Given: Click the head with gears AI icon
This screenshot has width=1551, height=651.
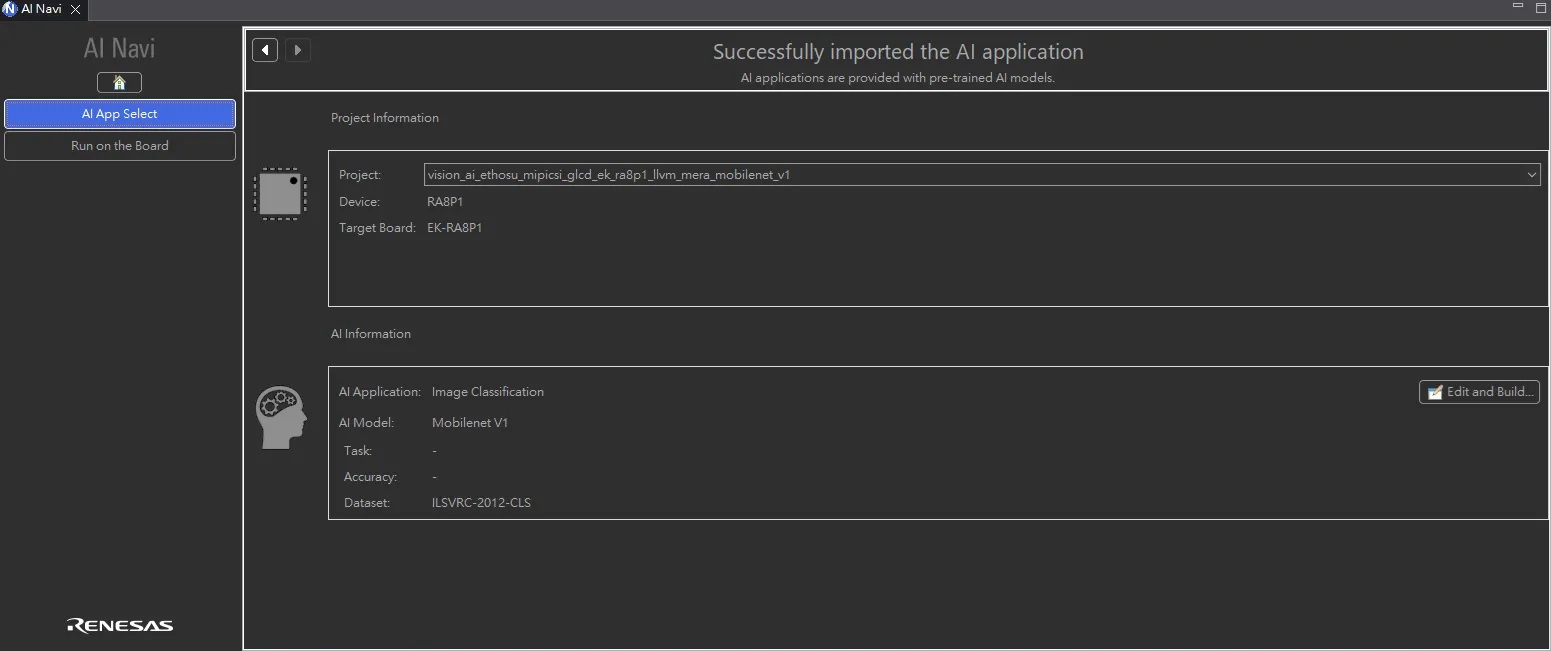Looking at the screenshot, I should click(281, 417).
